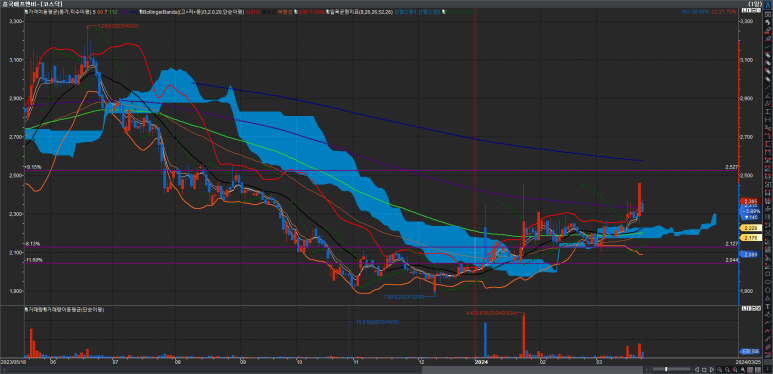Click the 1,911 low price annotation
Image resolution: width=773 pixels, height=374 pixels.
[x=404, y=297]
